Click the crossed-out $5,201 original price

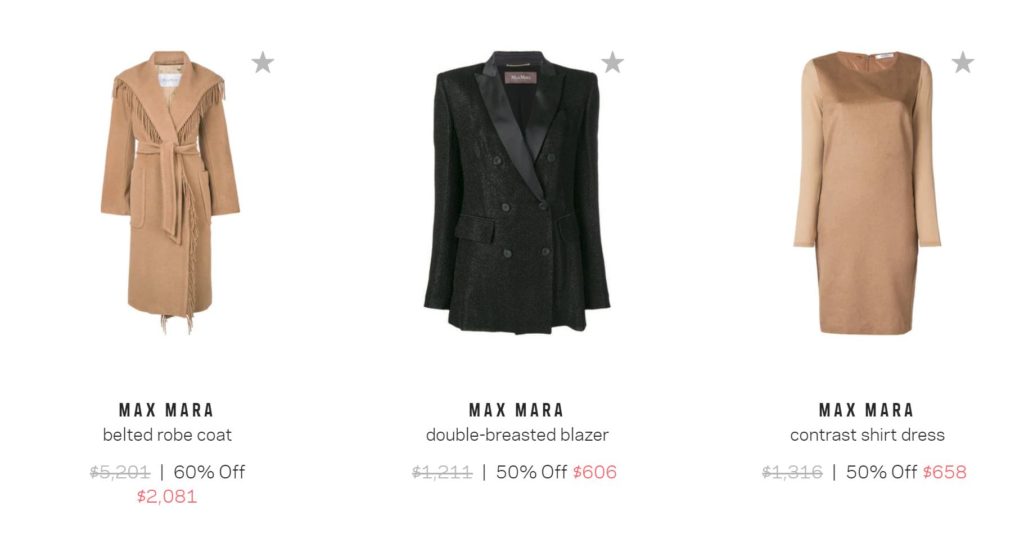(x=120, y=472)
